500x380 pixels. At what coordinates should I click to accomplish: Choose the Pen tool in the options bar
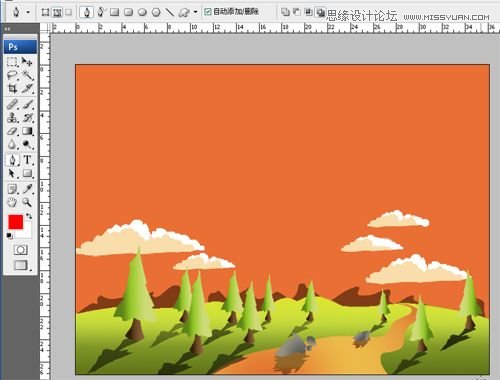[x=87, y=12]
